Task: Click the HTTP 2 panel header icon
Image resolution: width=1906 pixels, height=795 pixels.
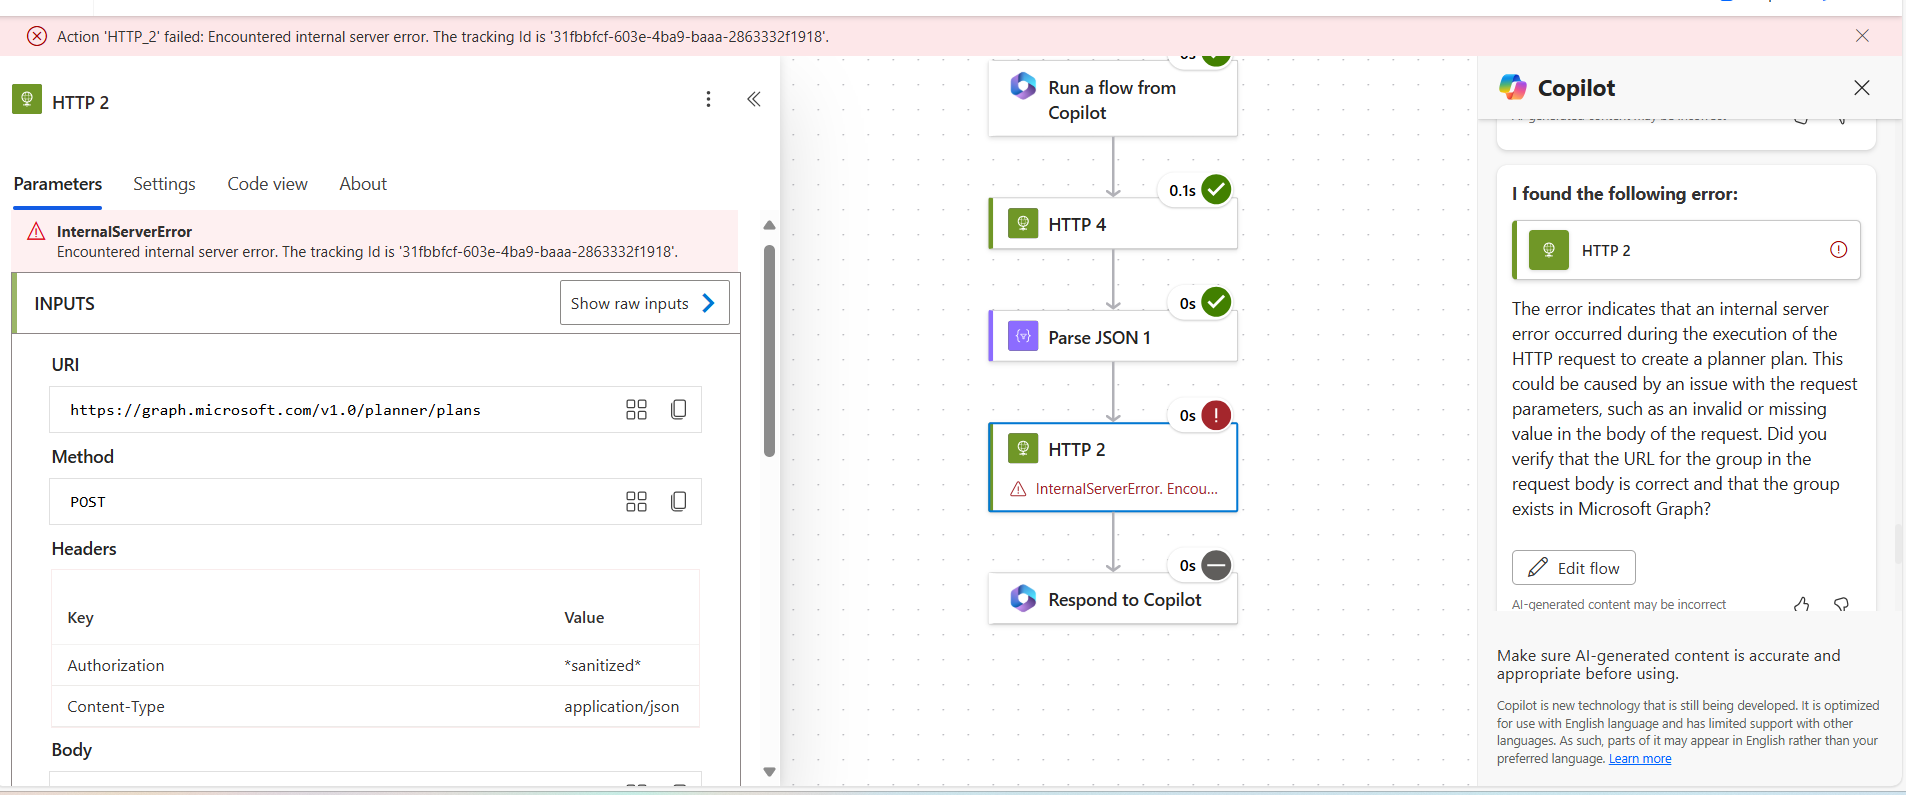Action: 27,99
